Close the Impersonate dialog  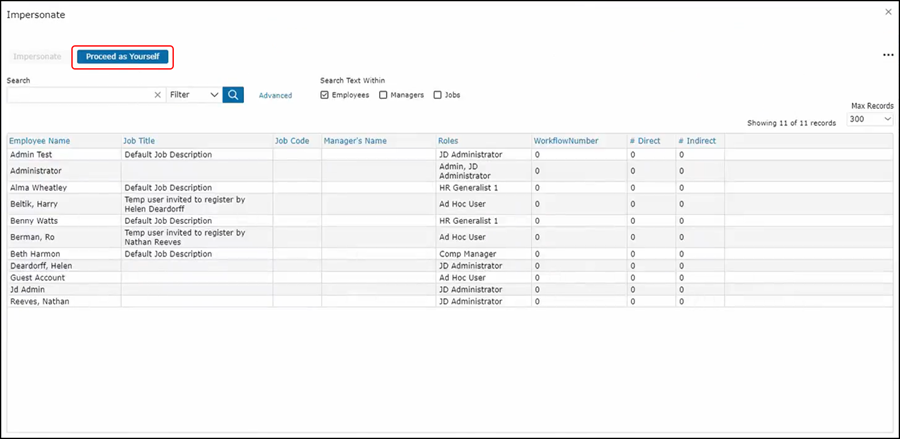coord(888,12)
